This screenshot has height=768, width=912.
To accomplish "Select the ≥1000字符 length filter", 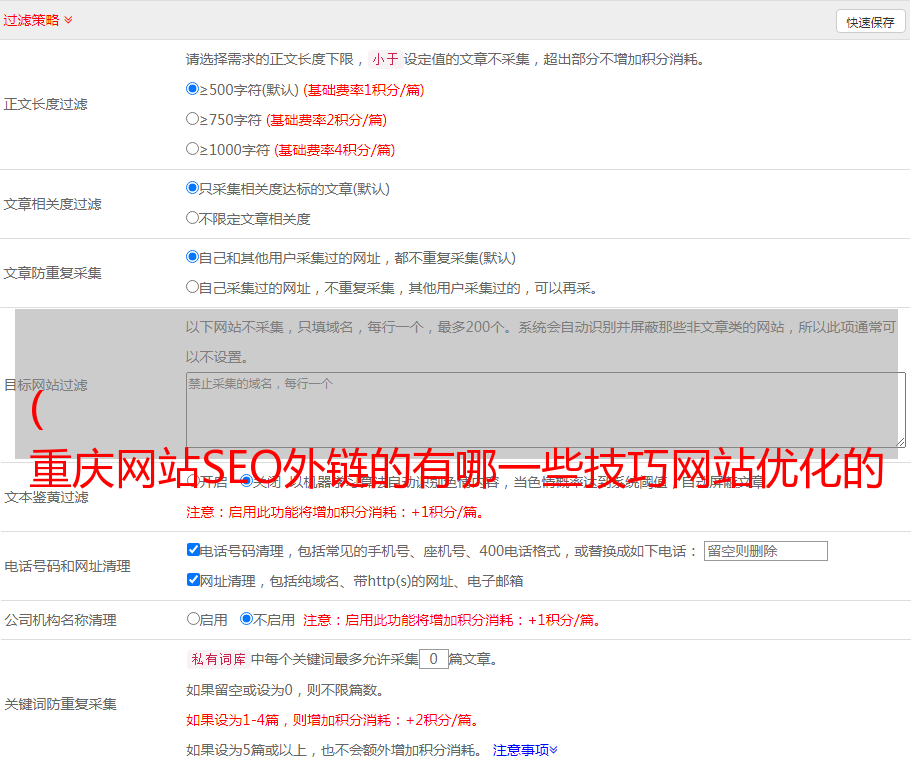I will click(x=193, y=149).
